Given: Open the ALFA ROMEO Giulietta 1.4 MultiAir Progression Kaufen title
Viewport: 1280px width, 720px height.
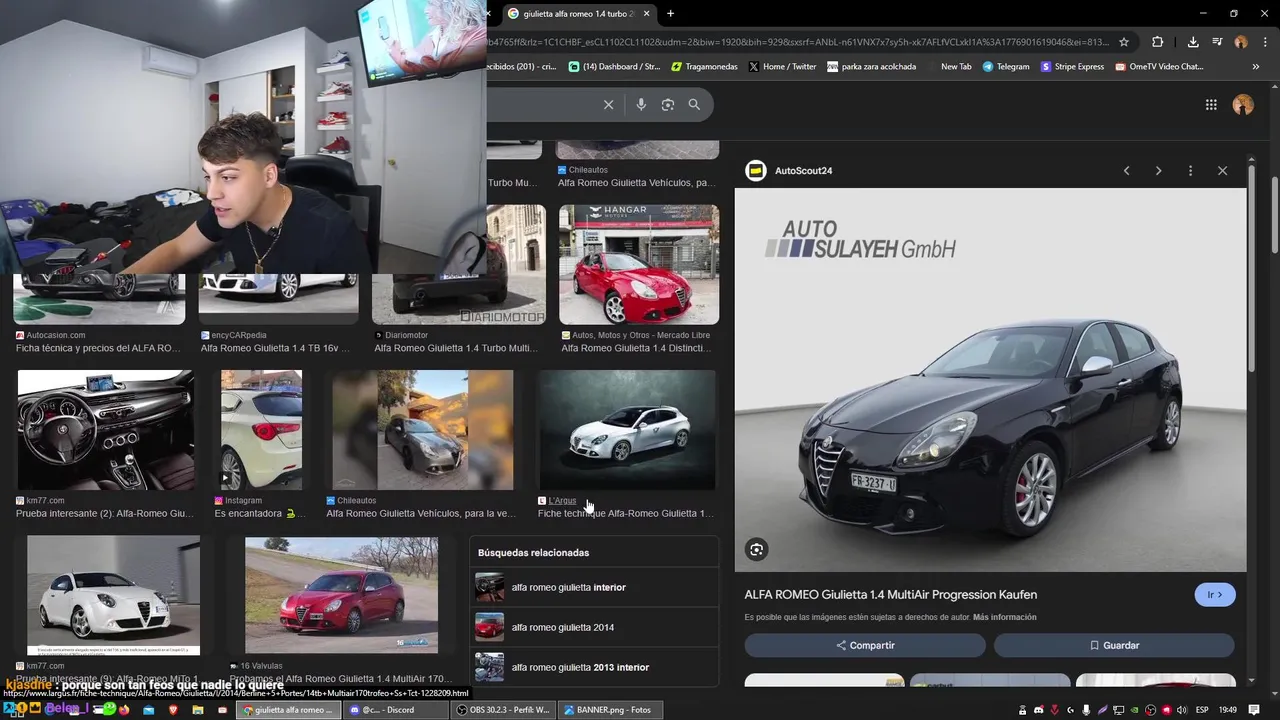Looking at the screenshot, I should click(x=890, y=594).
